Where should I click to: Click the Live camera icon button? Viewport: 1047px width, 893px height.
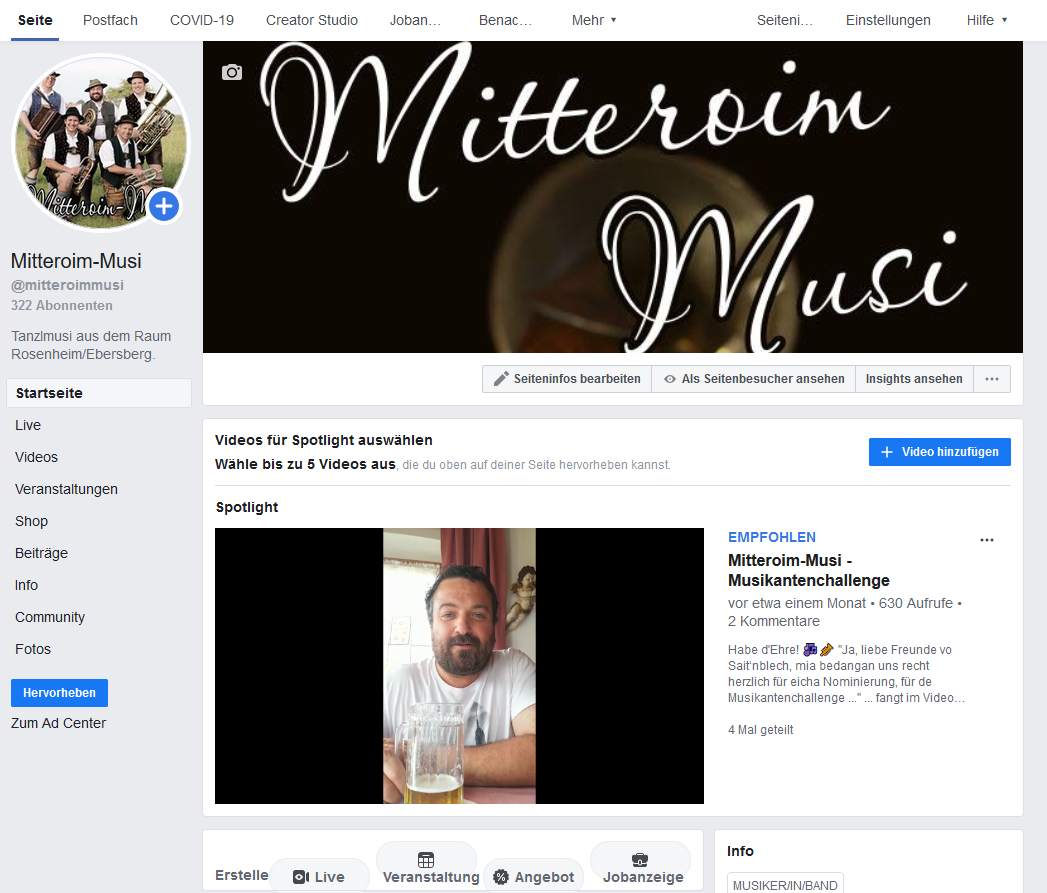pyautogui.click(x=300, y=877)
